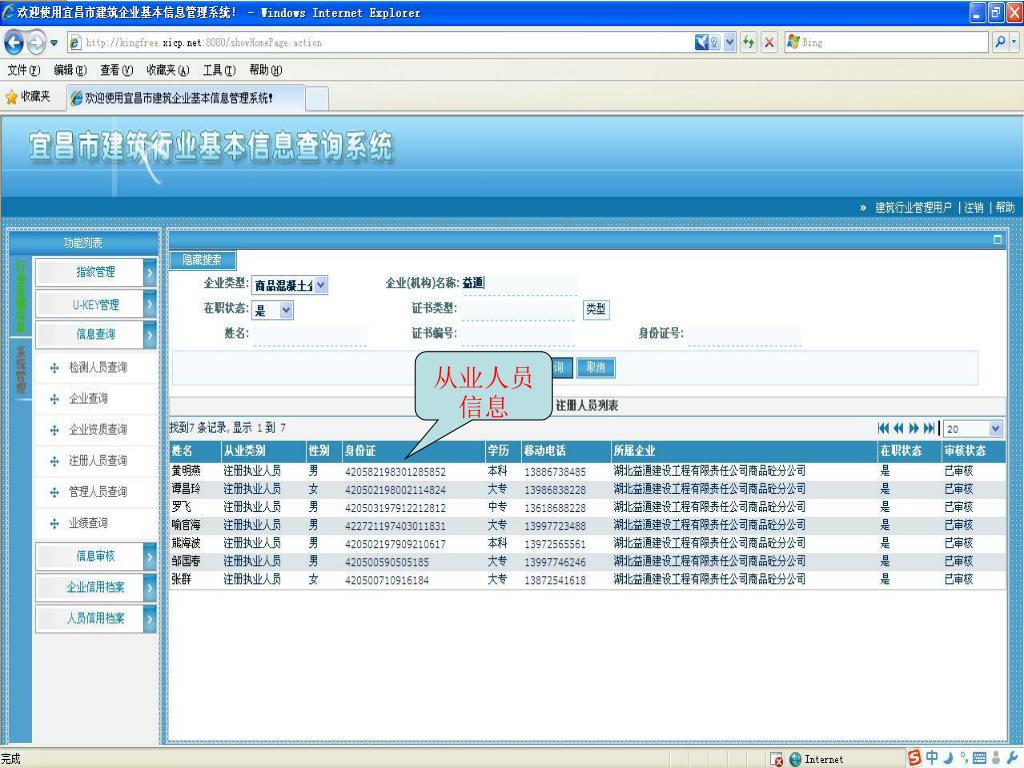This screenshot has width=1024, height=768.
Task: Sort by the 姓名 column header
Action: click(195, 451)
